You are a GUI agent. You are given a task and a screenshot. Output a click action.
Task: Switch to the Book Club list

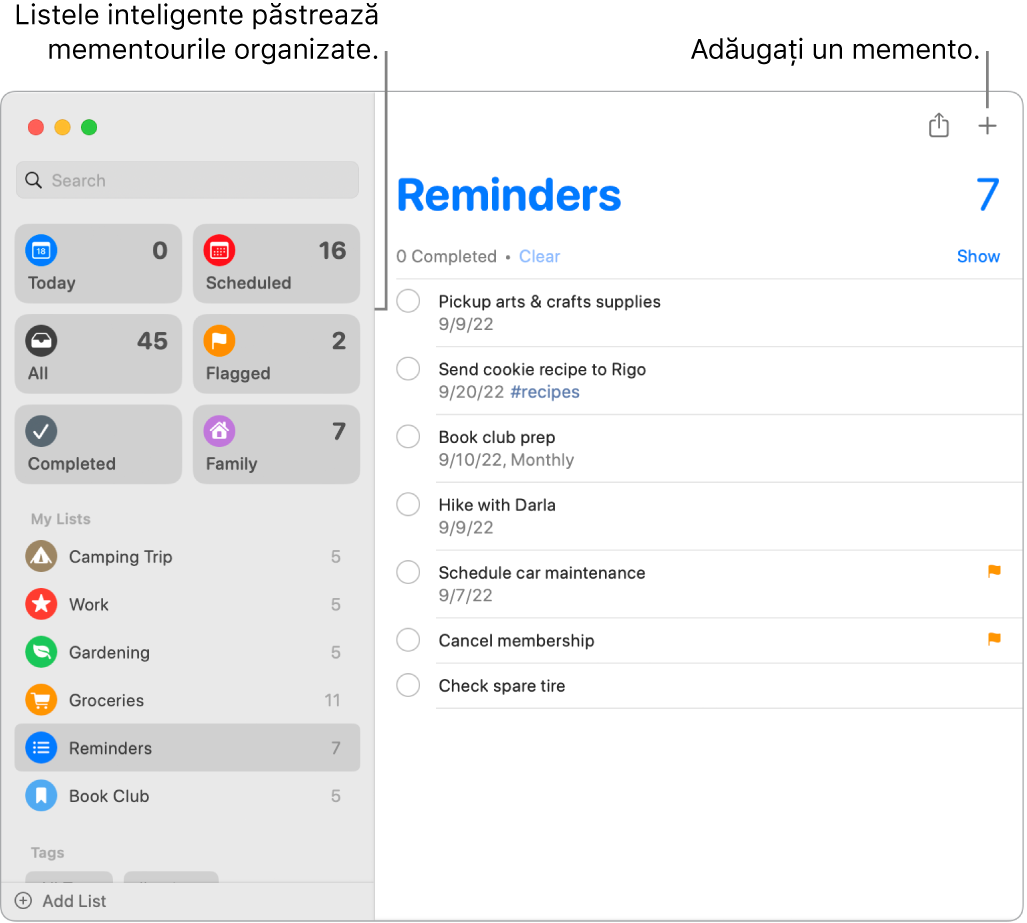pyautogui.click(x=108, y=796)
